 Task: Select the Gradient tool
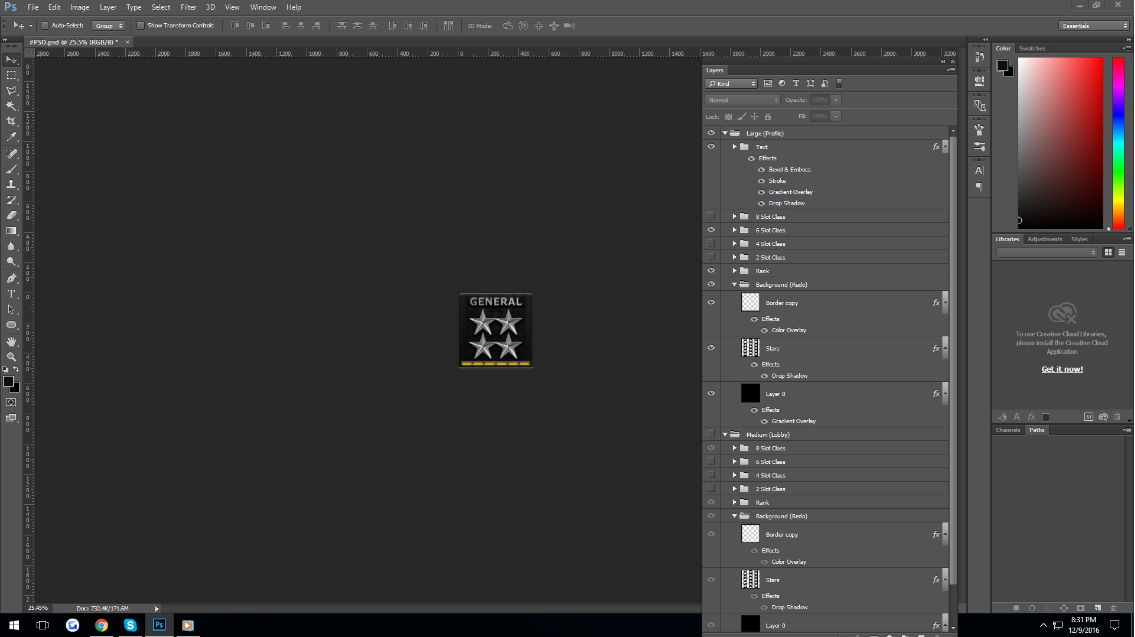[11, 231]
